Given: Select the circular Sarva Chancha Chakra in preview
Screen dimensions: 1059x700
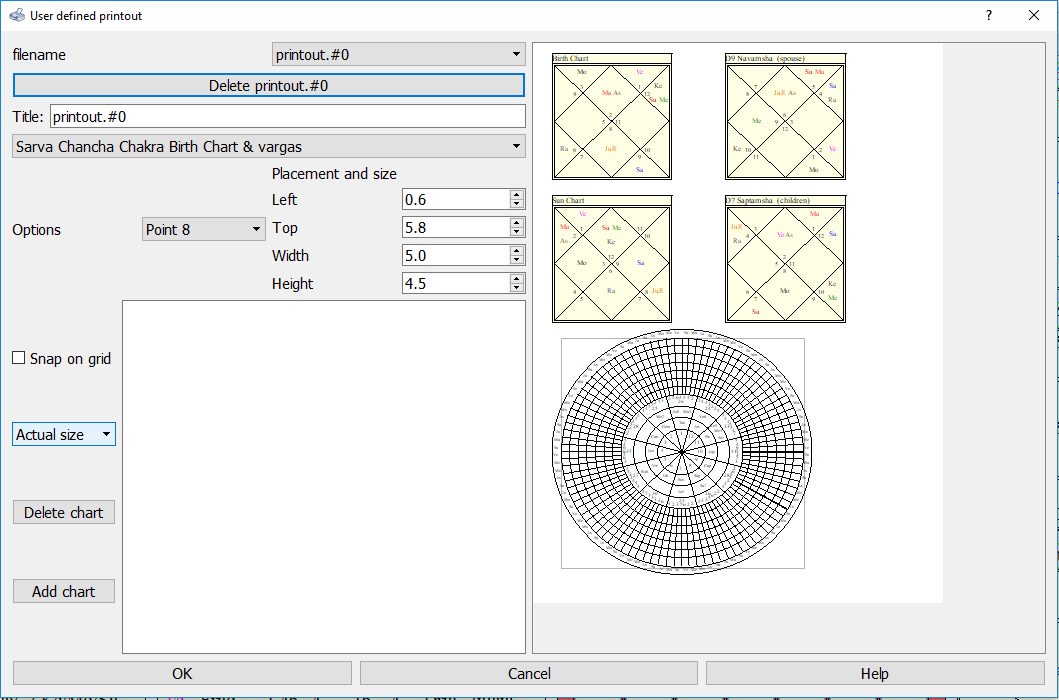Looking at the screenshot, I should [x=682, y=451].
